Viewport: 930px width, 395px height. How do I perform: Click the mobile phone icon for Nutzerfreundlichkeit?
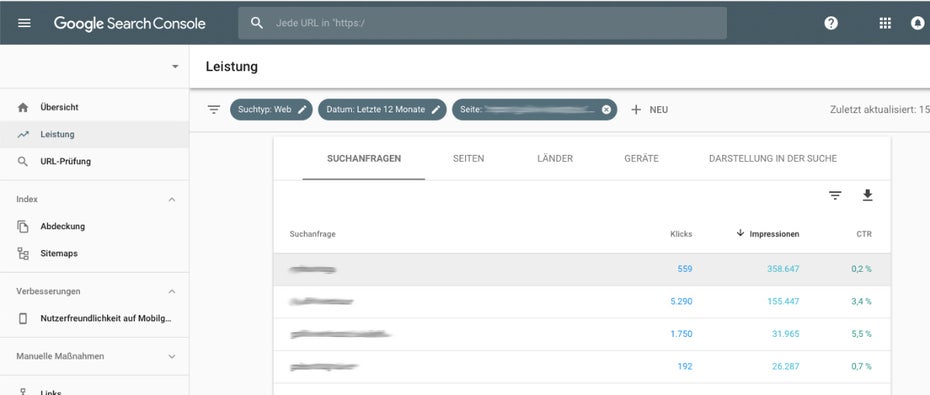[x=23, y=318]
